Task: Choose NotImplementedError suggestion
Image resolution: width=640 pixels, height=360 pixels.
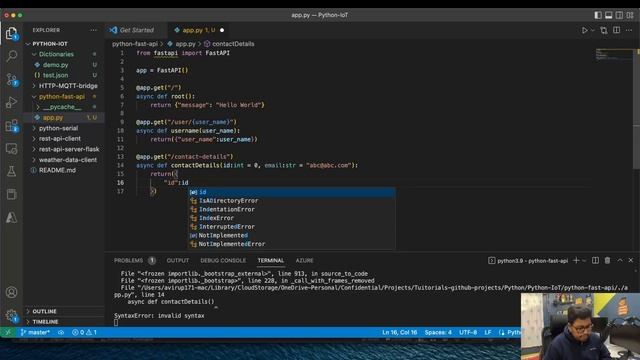Action: coord(291,244)
